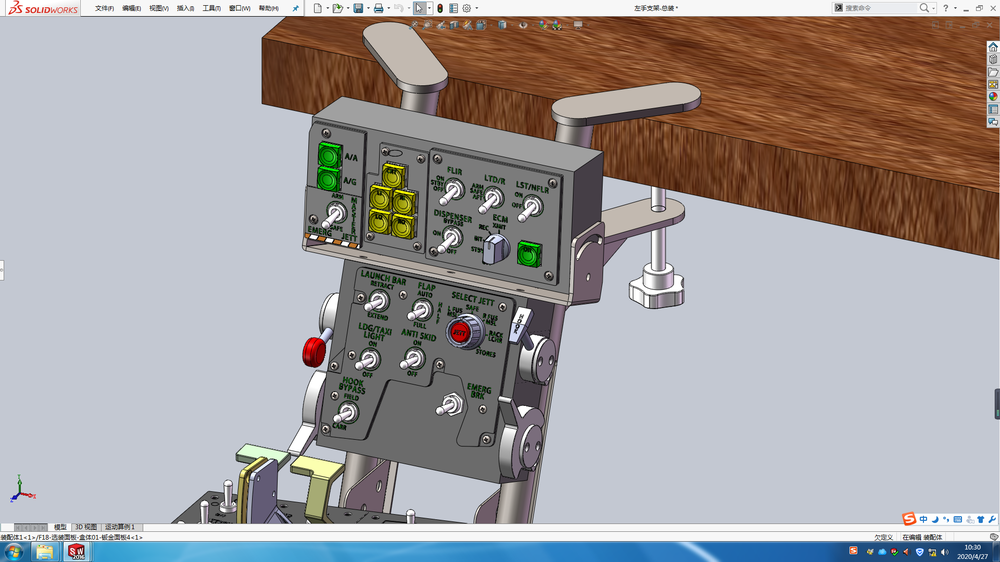Pin the menu bar with pushpin icon
The height and width of the screenshot is (562, 1000).
click(295, 8)
